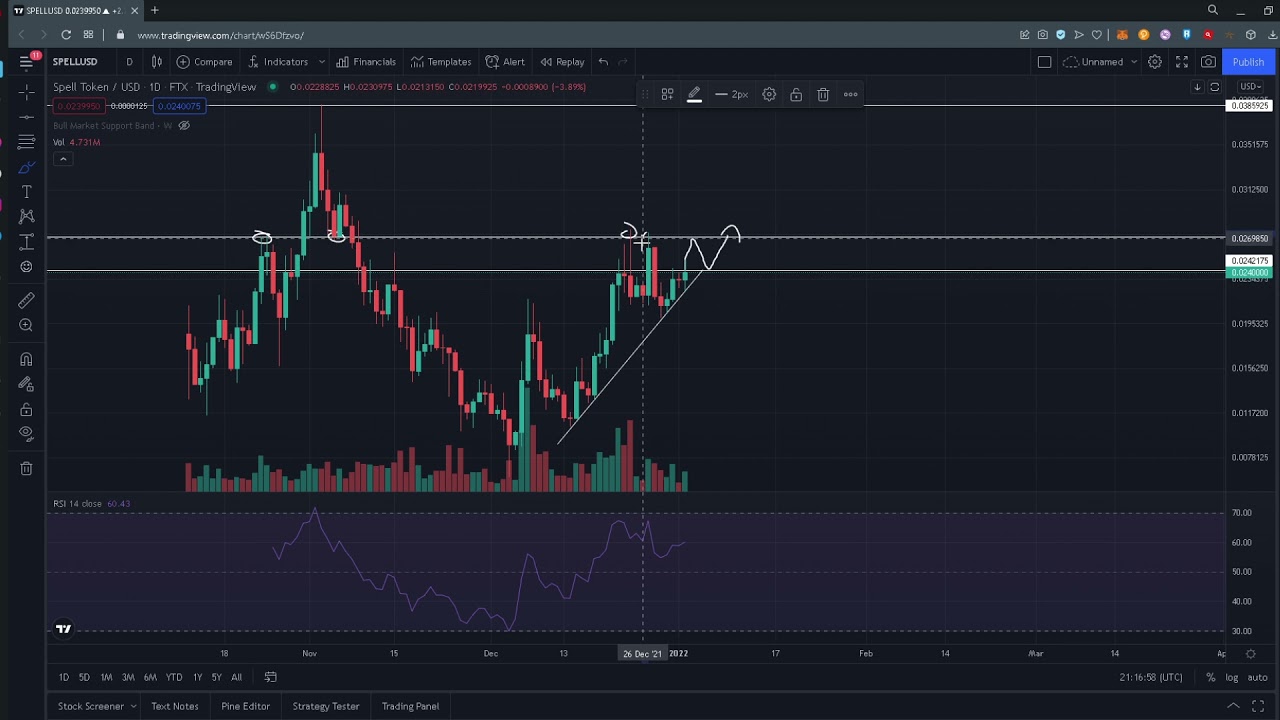Open the Trading Panel tab

coord(410,706)
